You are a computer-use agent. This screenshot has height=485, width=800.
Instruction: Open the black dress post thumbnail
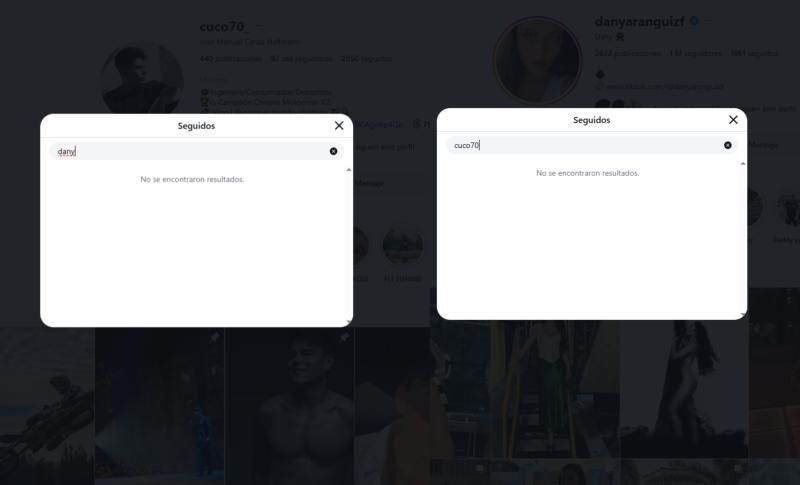(684, 389)
